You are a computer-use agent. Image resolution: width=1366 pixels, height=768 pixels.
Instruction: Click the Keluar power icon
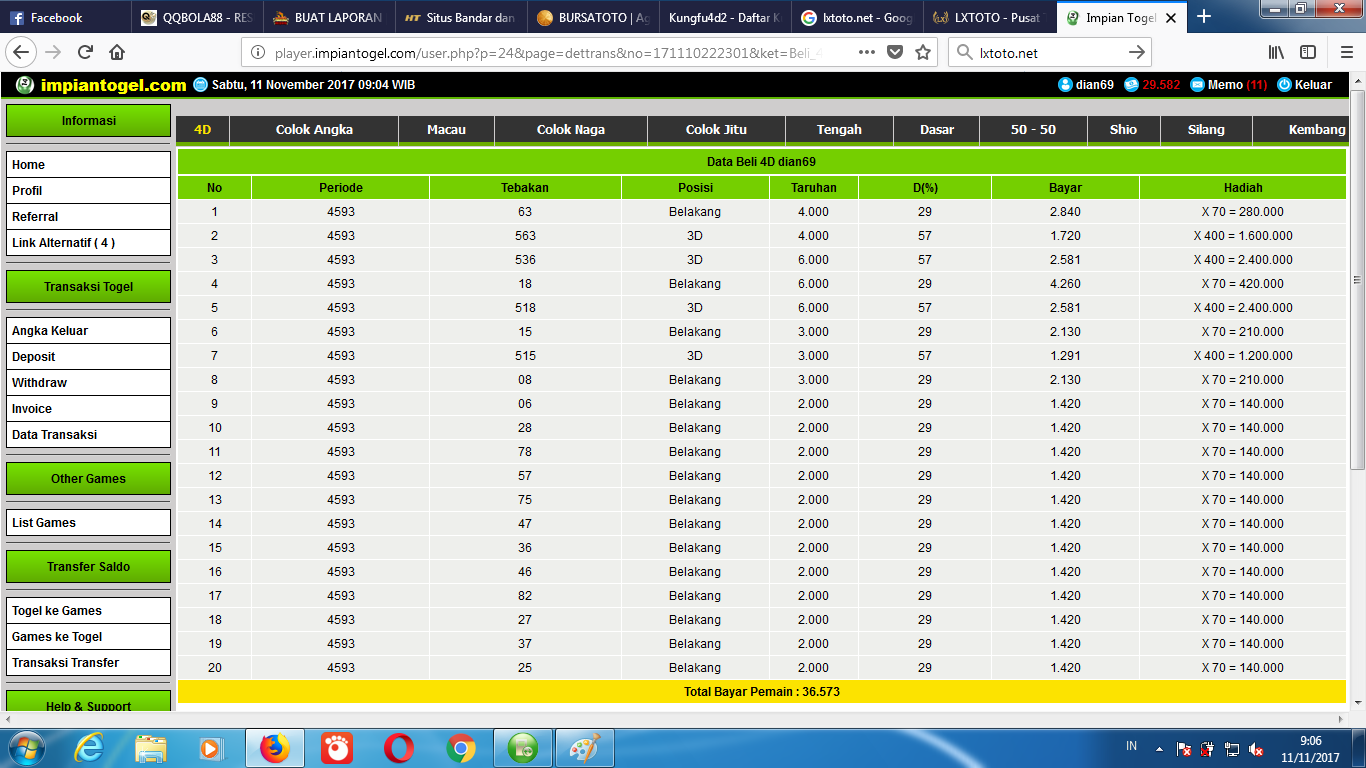pos(1284,85)
